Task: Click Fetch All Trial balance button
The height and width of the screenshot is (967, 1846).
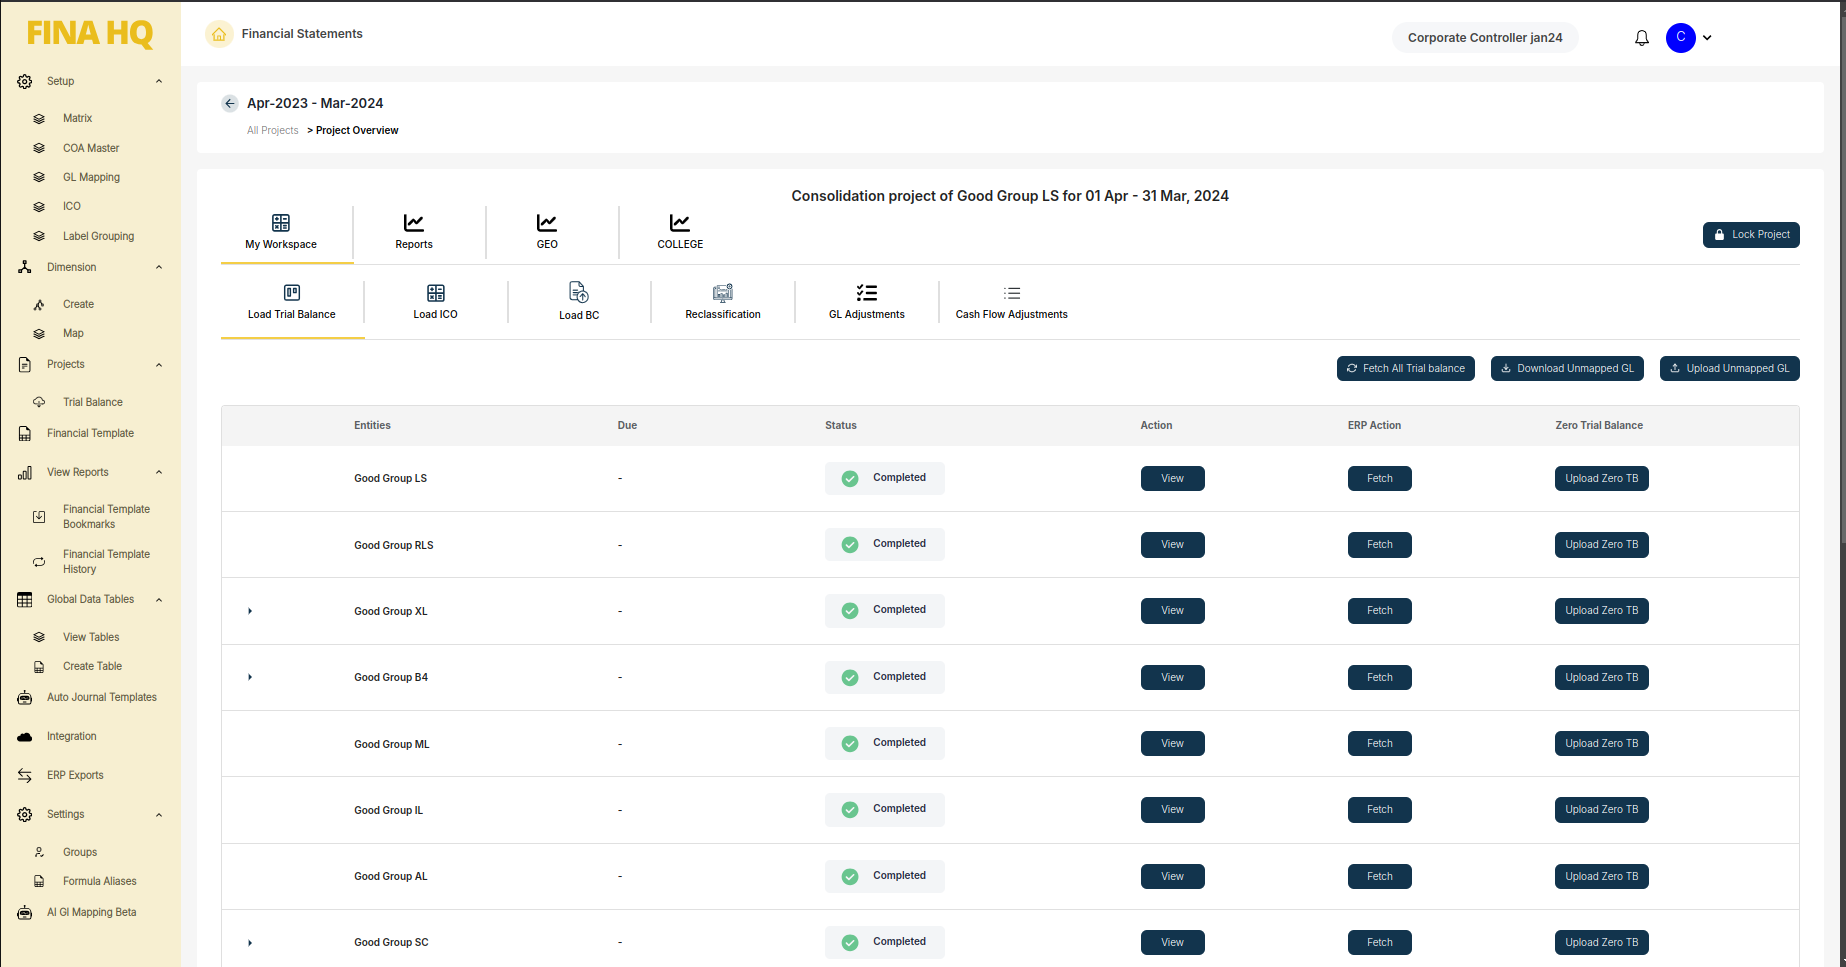Action: click(x=1405, y=369)
